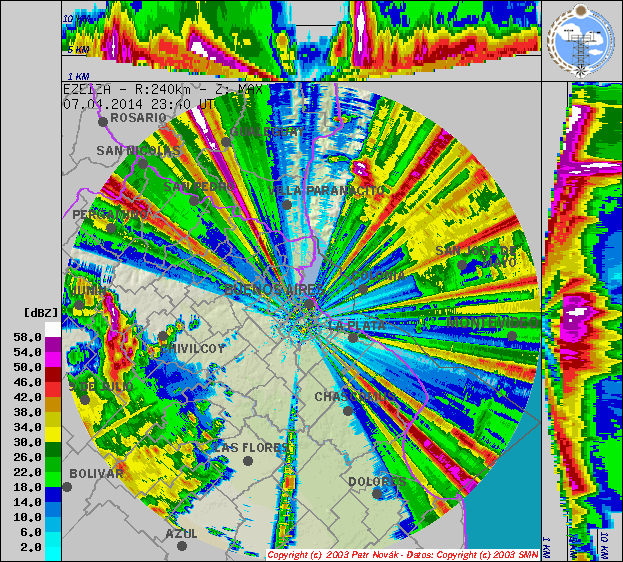Click the 58.0 legend value

pyautogui.click(x=27, y=337)
